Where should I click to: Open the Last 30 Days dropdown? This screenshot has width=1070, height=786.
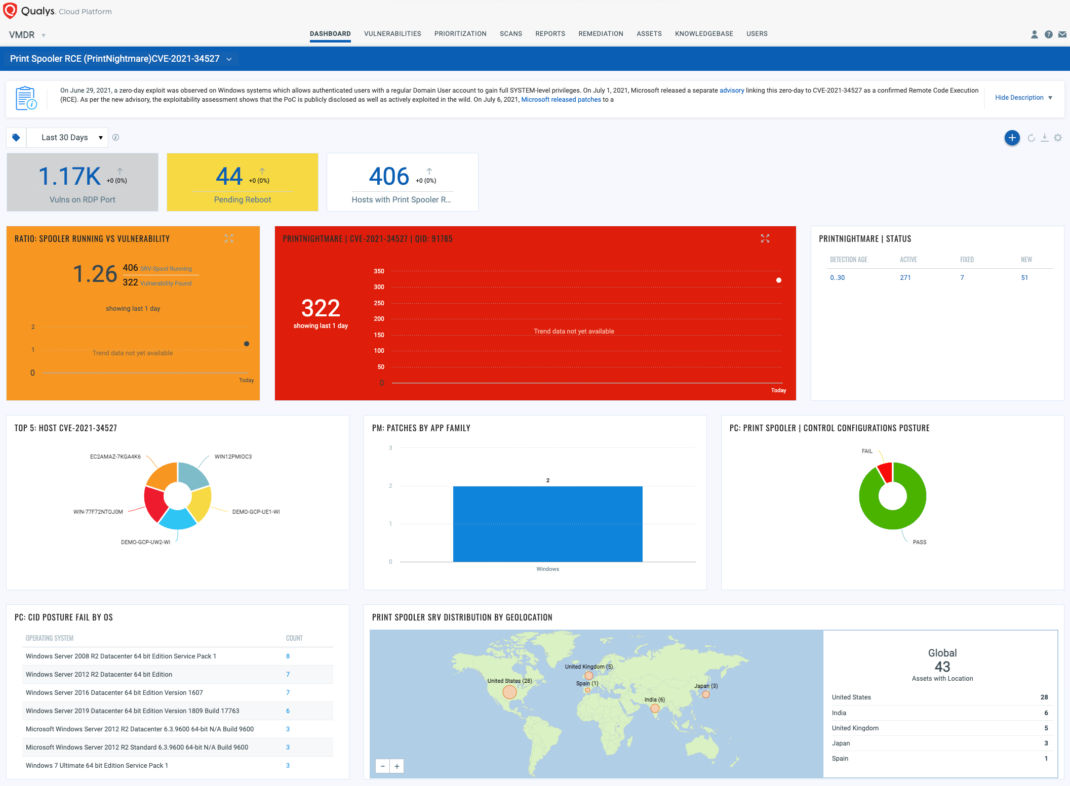(67, 137)
